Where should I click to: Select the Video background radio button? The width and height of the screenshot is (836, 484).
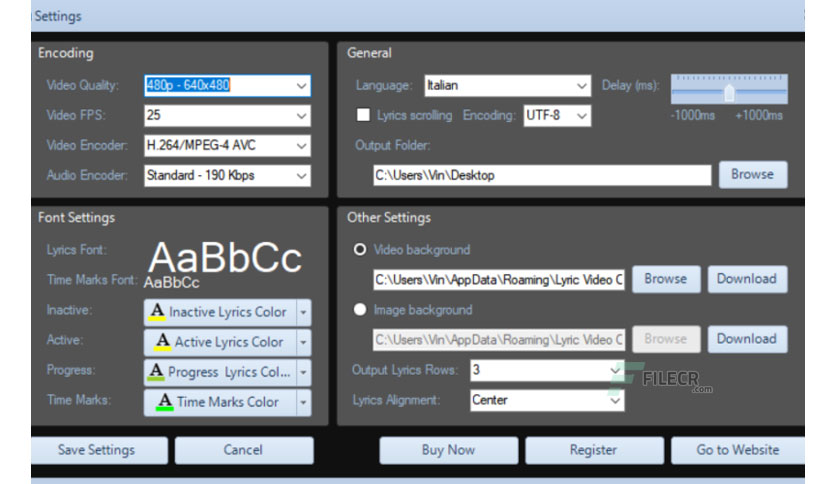pyautogui.click(x=360, y=249)
